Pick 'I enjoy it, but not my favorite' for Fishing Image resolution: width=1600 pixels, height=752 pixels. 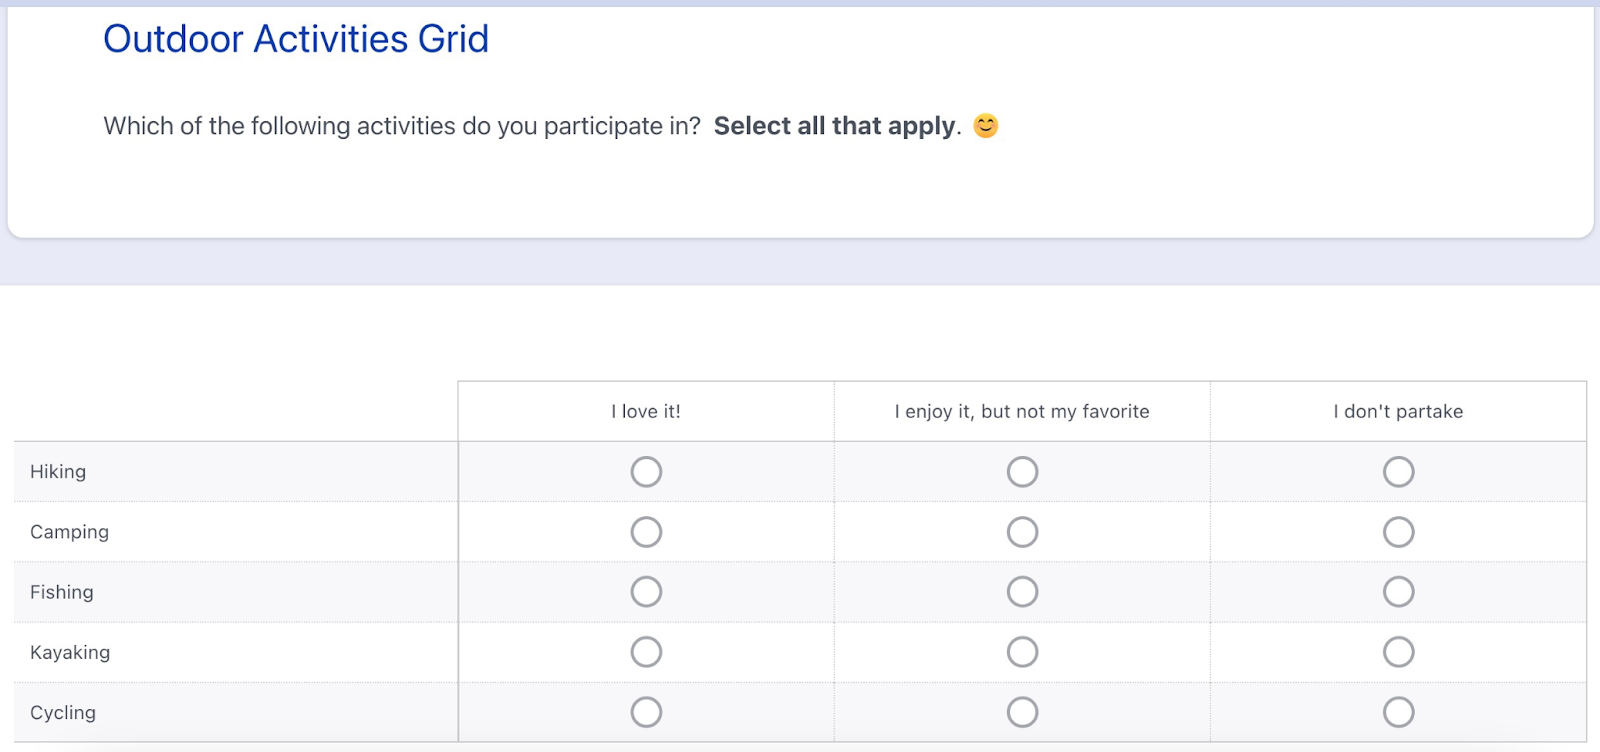[1022, 592]
